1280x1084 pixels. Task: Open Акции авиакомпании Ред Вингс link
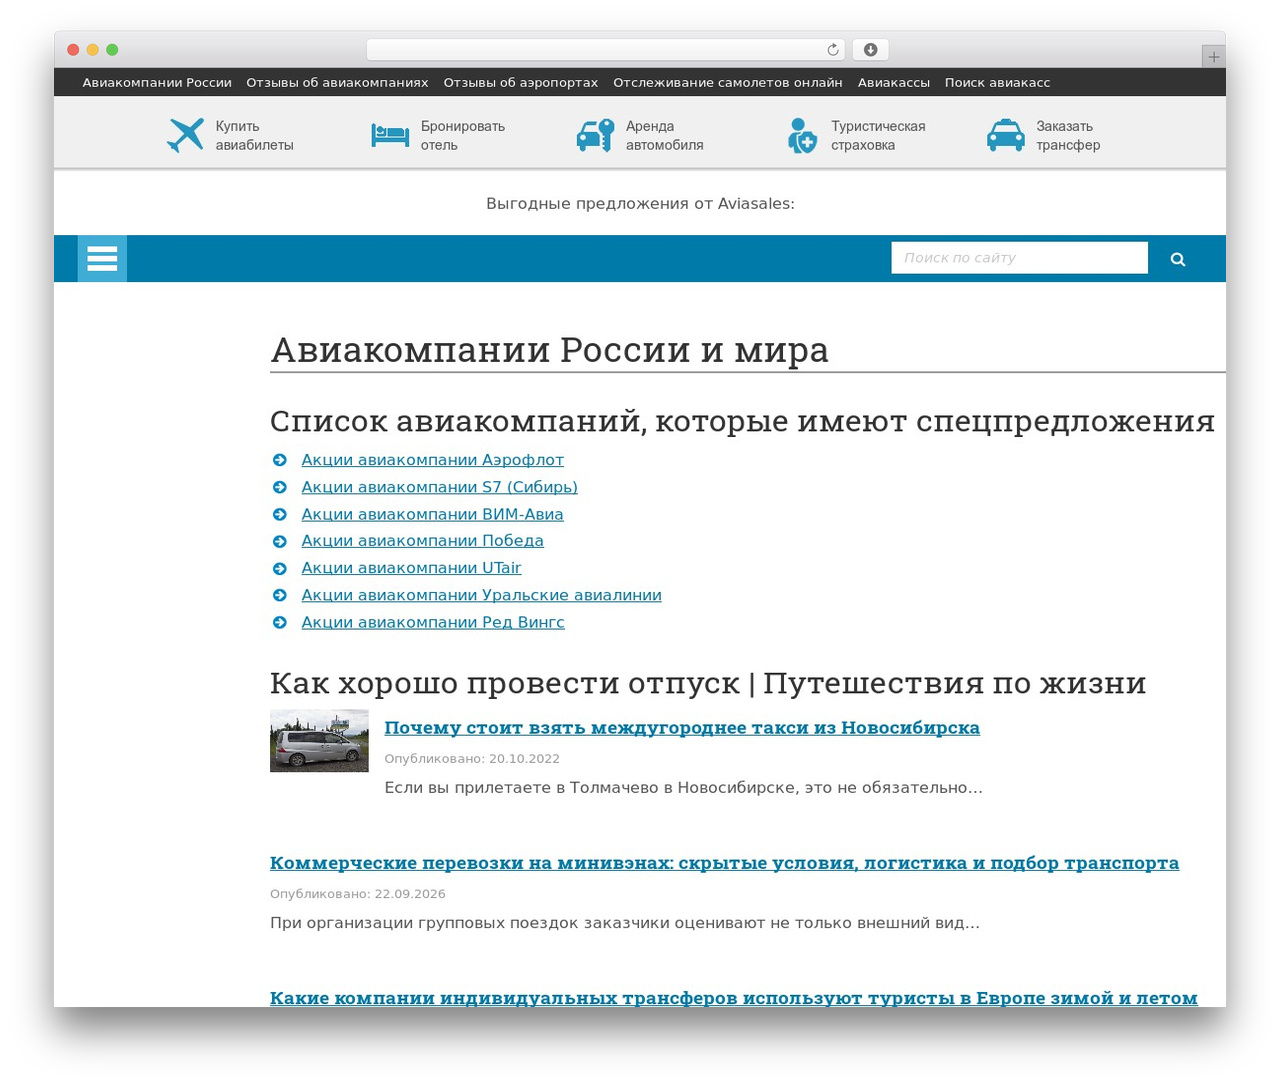[433, 622]
